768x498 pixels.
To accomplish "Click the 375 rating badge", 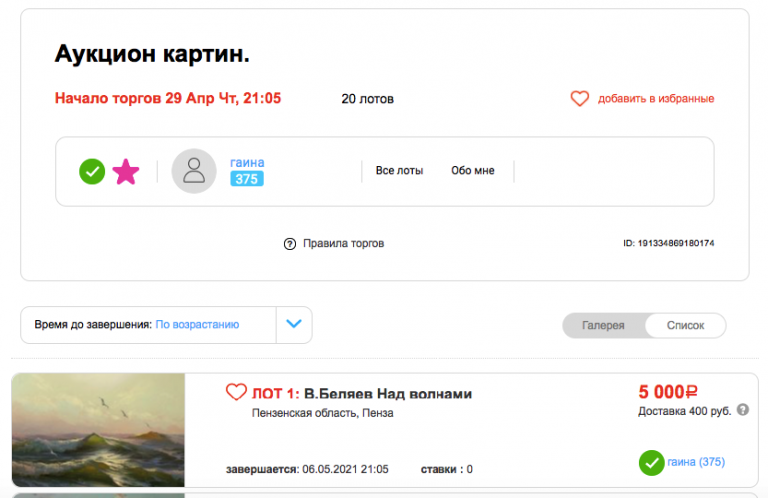I will (246, 179).
